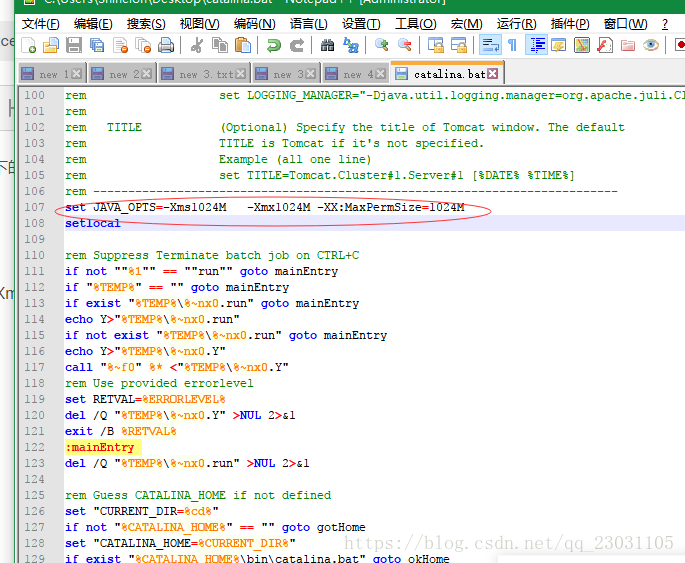685x563 pixels.
Task: Click the Save All toolbar icon
Action: click(x=97, y=45)
